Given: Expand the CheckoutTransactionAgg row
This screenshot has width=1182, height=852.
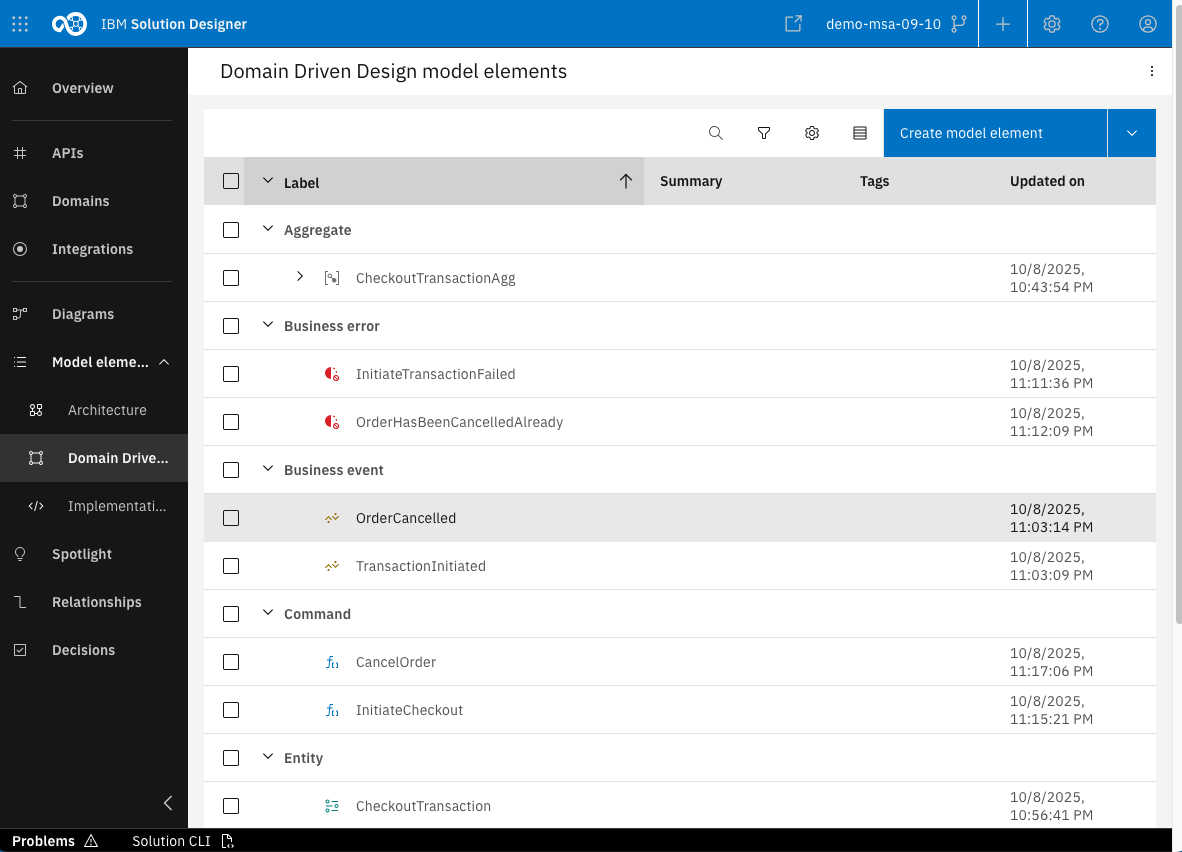Looking at the screenshot, I should pyautogui.click(x=300, y=277).
